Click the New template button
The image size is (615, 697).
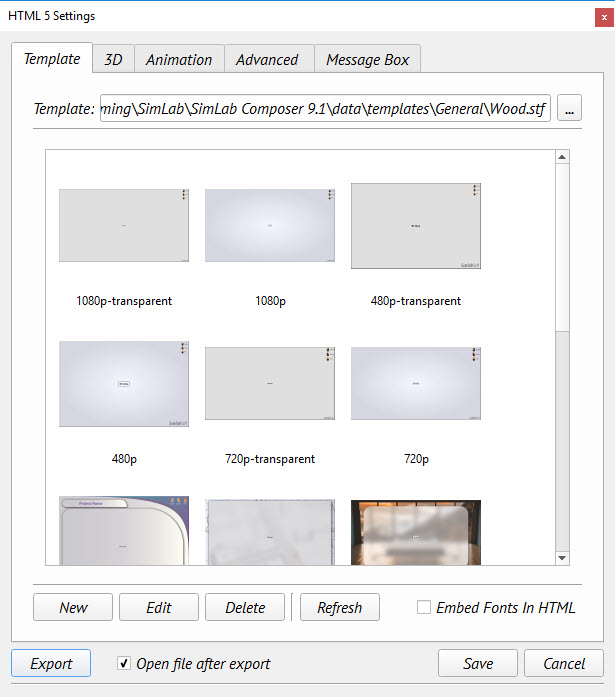pos(73,607)
